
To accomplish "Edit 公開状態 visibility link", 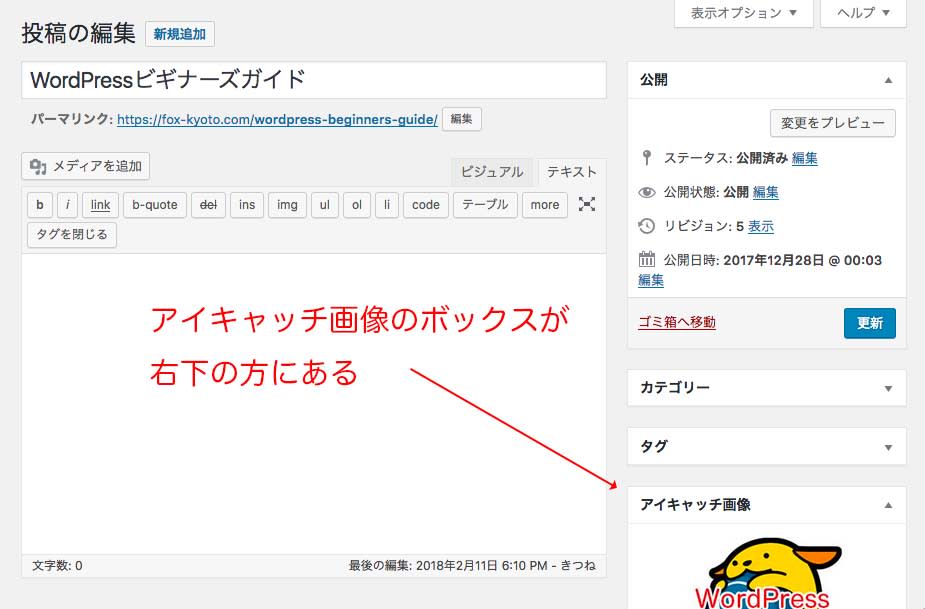I will [x=766, y=192].
